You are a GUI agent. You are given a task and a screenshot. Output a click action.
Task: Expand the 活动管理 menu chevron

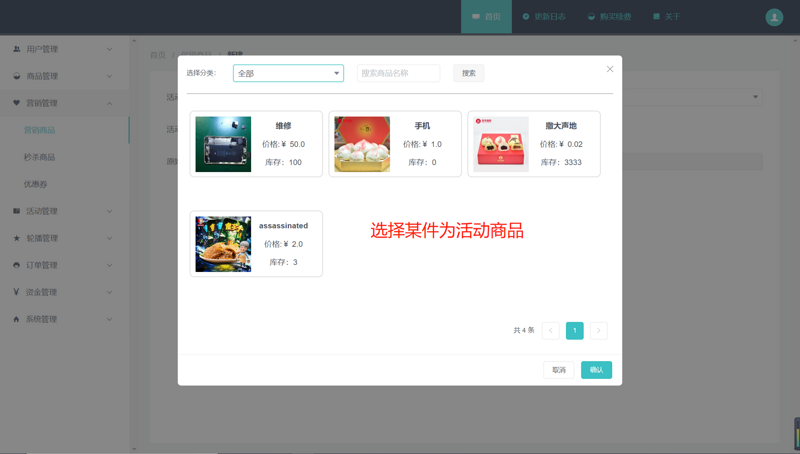click(x=109, y=211)
